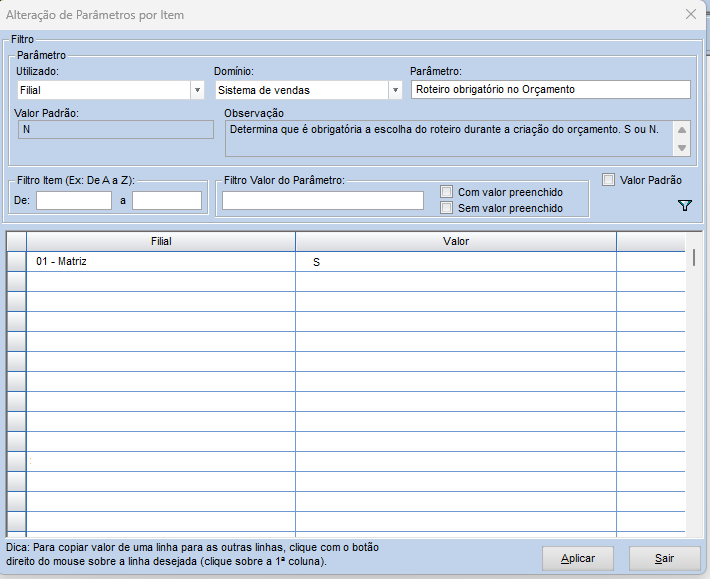Click the Aplicar button
Image resolution: width=711 pixels, height=579 pixels.
pyautogui.click(x=577, y=559)
